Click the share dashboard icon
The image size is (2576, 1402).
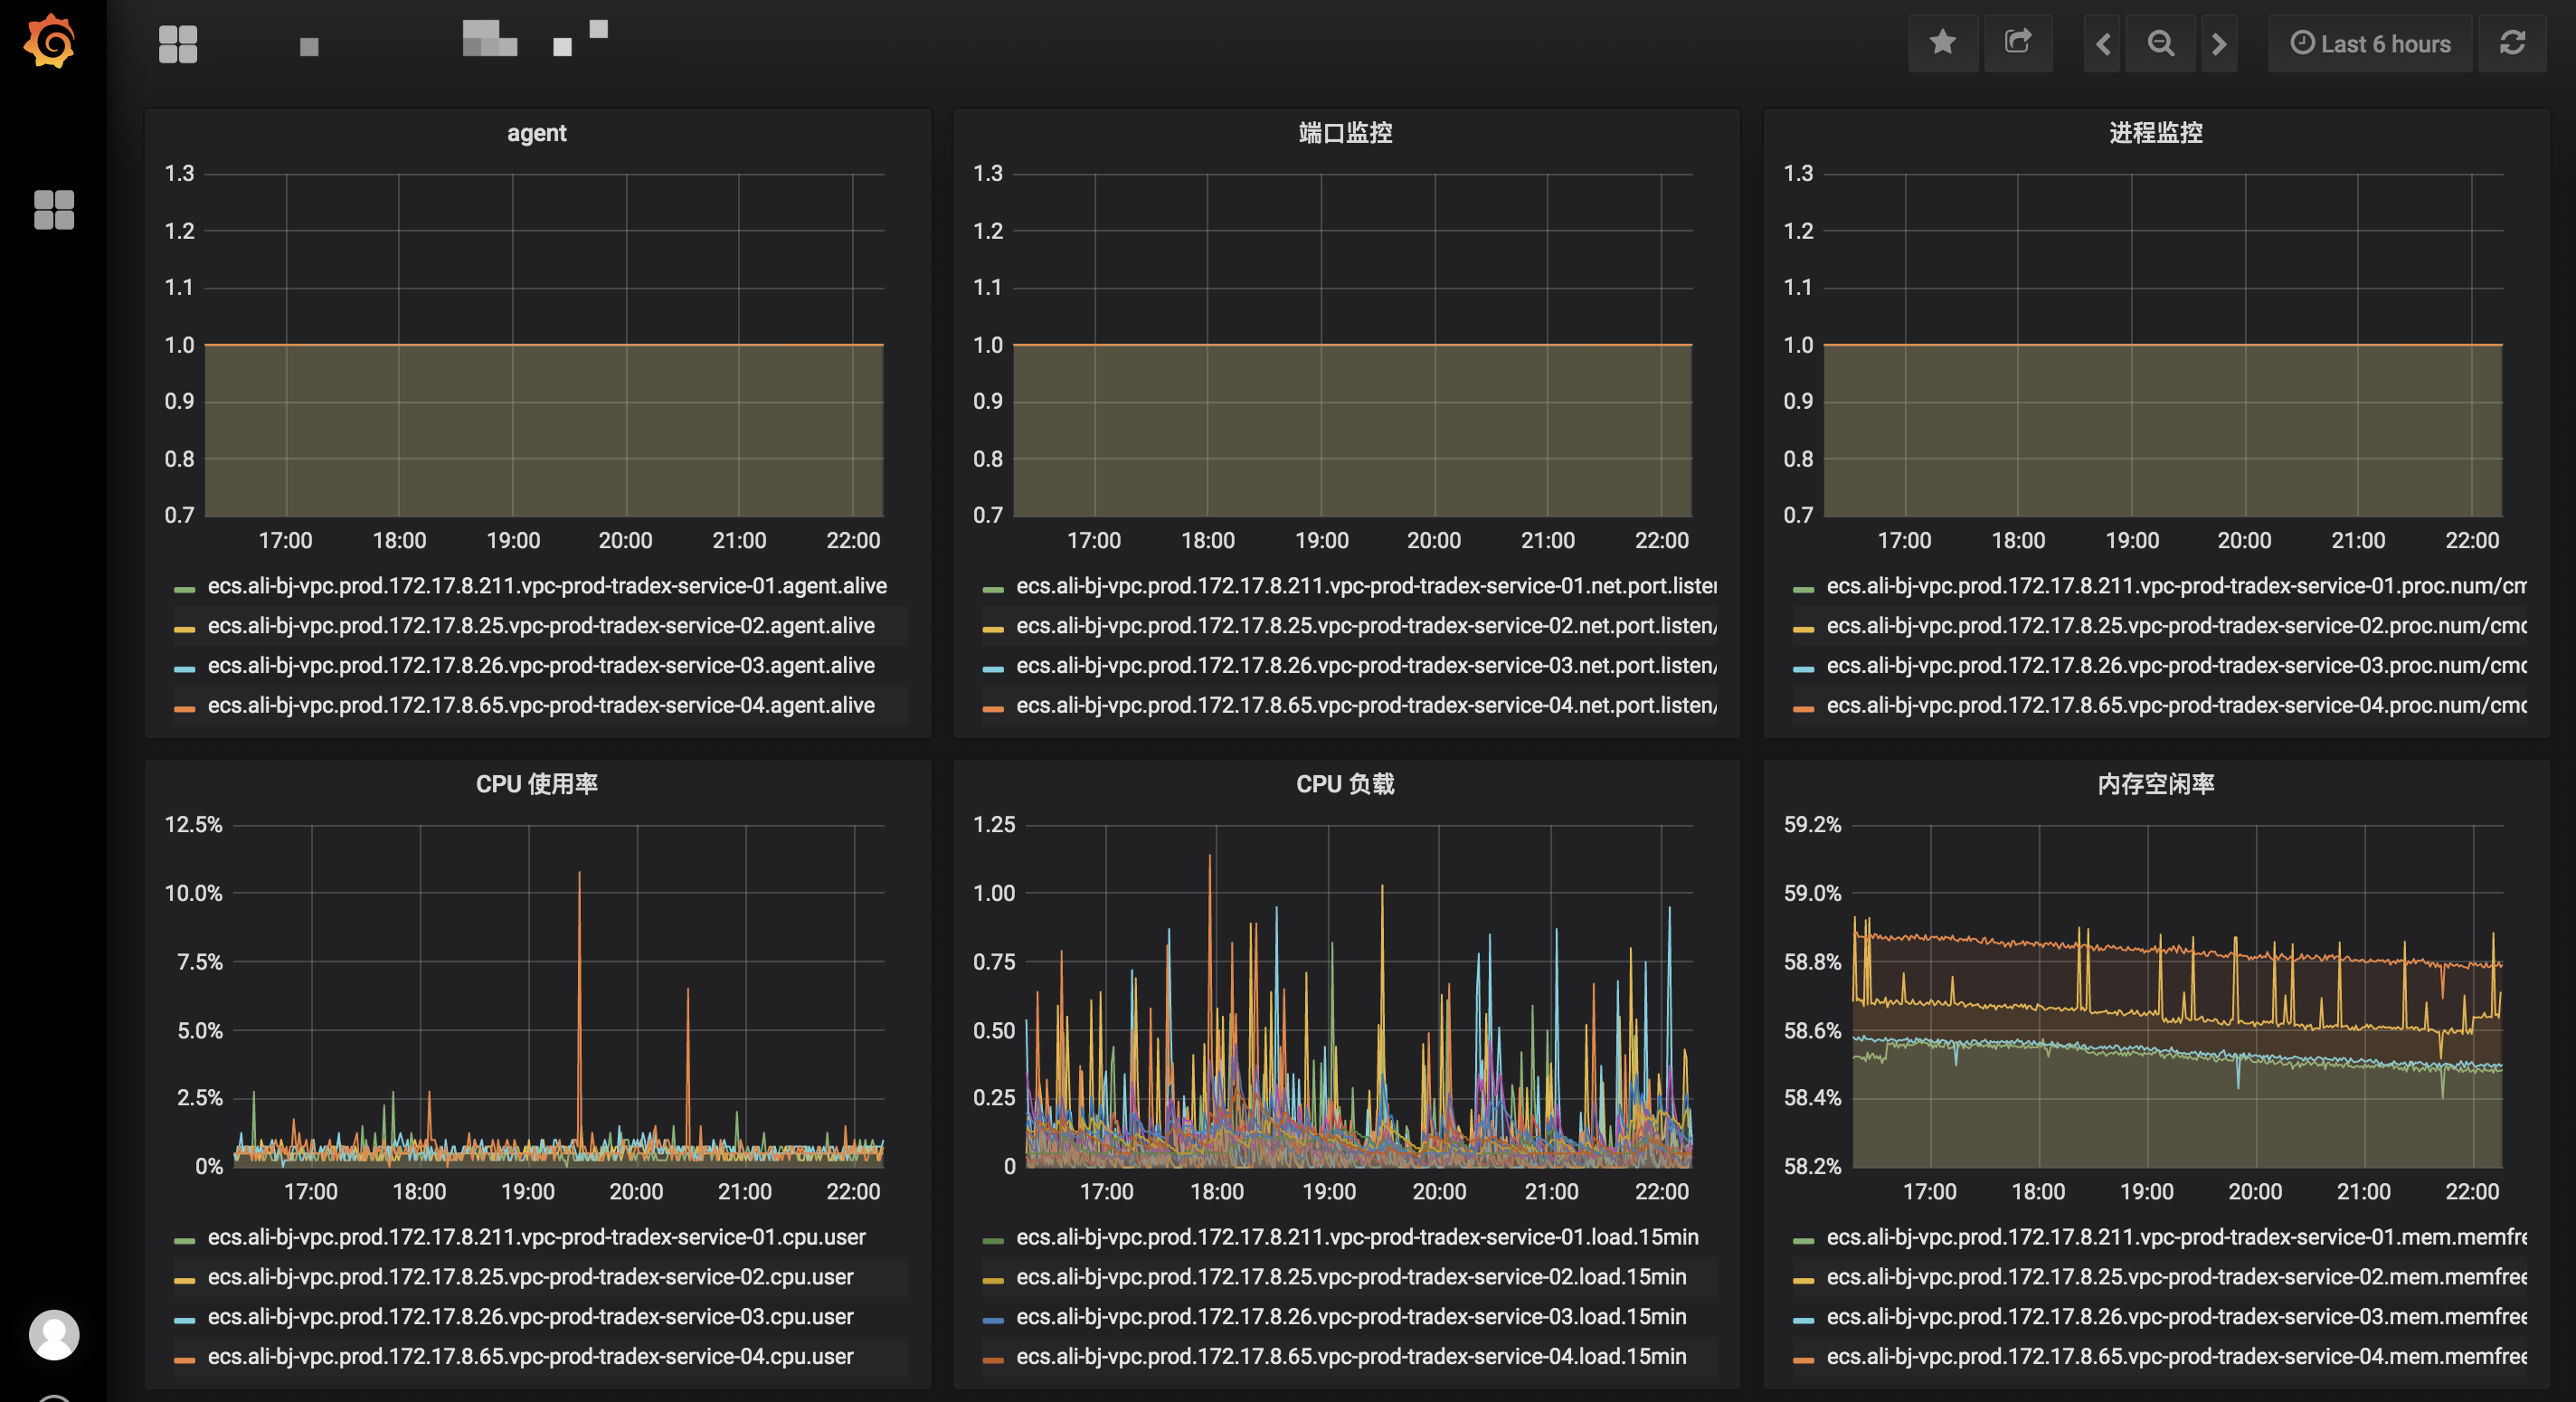(x=2017, y=43)
